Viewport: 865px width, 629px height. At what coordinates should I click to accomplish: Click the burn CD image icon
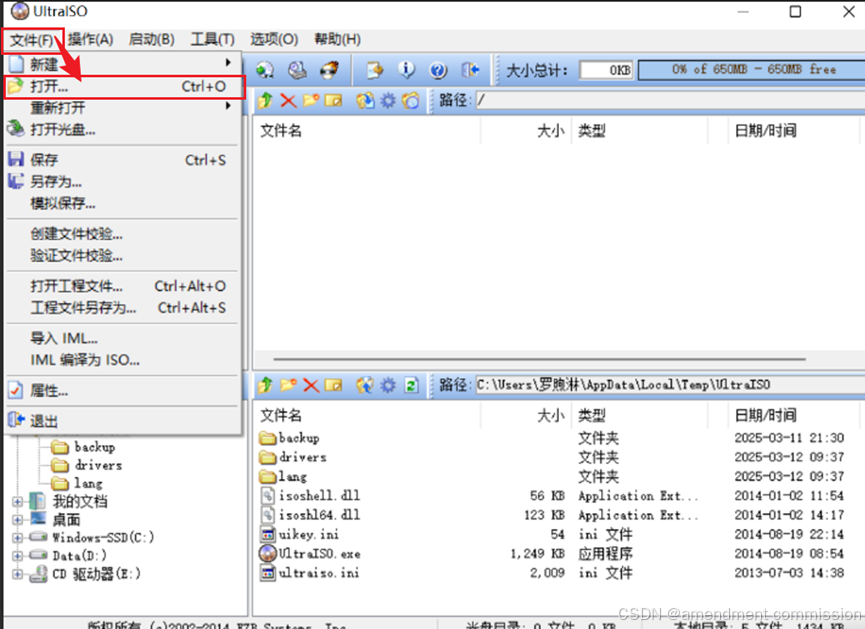pyautogui.click(x=329, y=70)
